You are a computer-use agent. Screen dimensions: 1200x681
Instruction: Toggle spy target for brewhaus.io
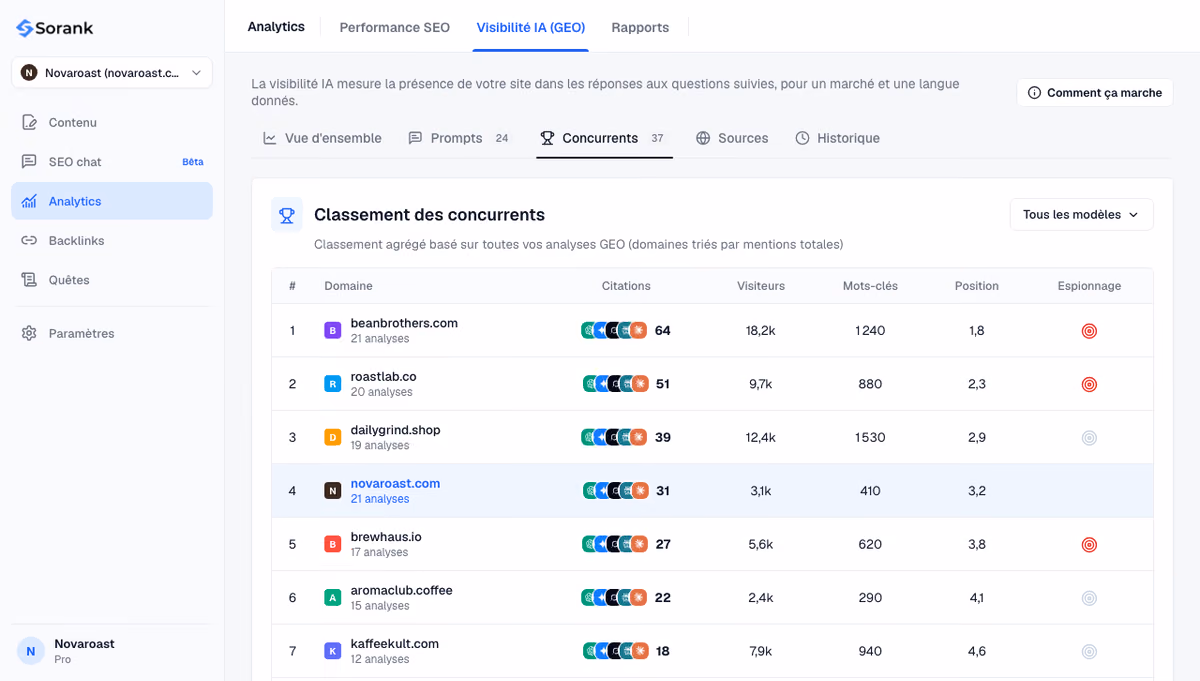click(x=1089, y=545)
